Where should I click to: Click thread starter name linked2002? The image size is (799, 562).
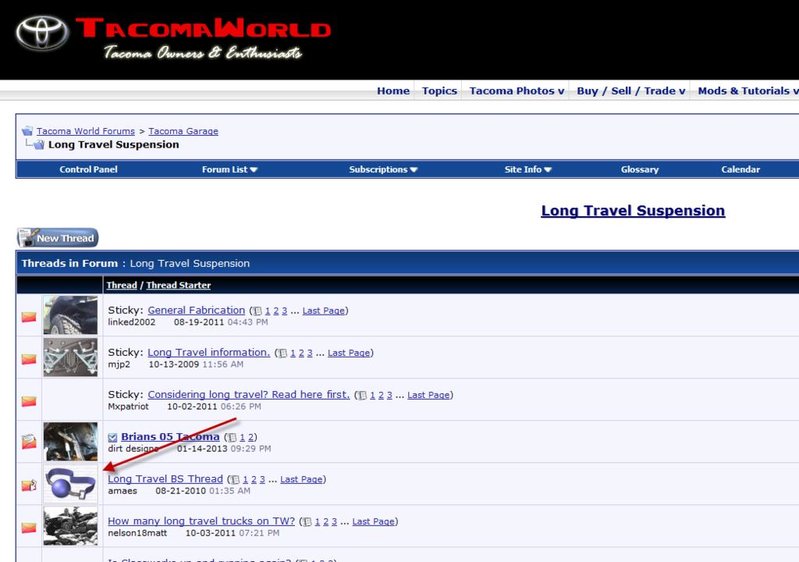[x=131, y=322]
